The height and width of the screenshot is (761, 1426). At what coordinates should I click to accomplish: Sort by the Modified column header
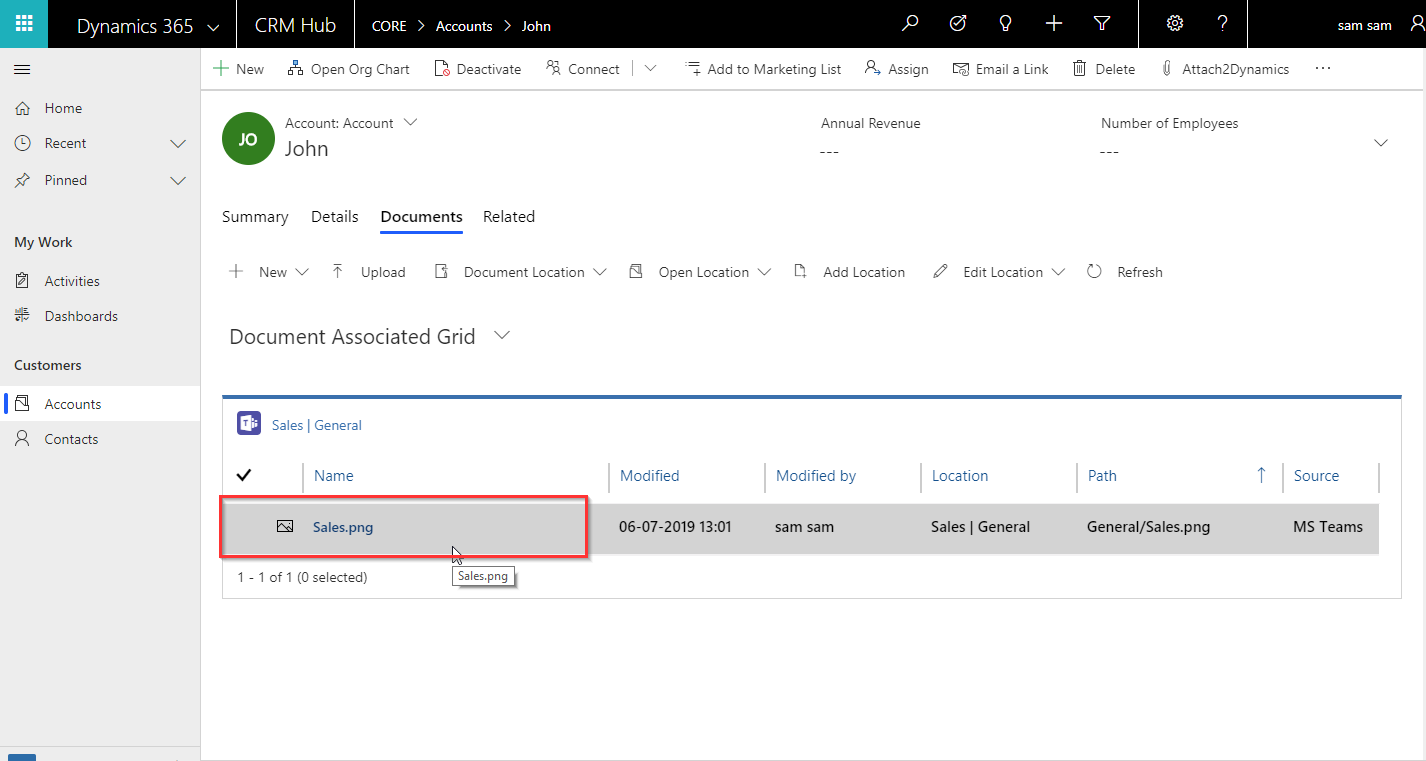pyautogui.click(x=650, y=476)
